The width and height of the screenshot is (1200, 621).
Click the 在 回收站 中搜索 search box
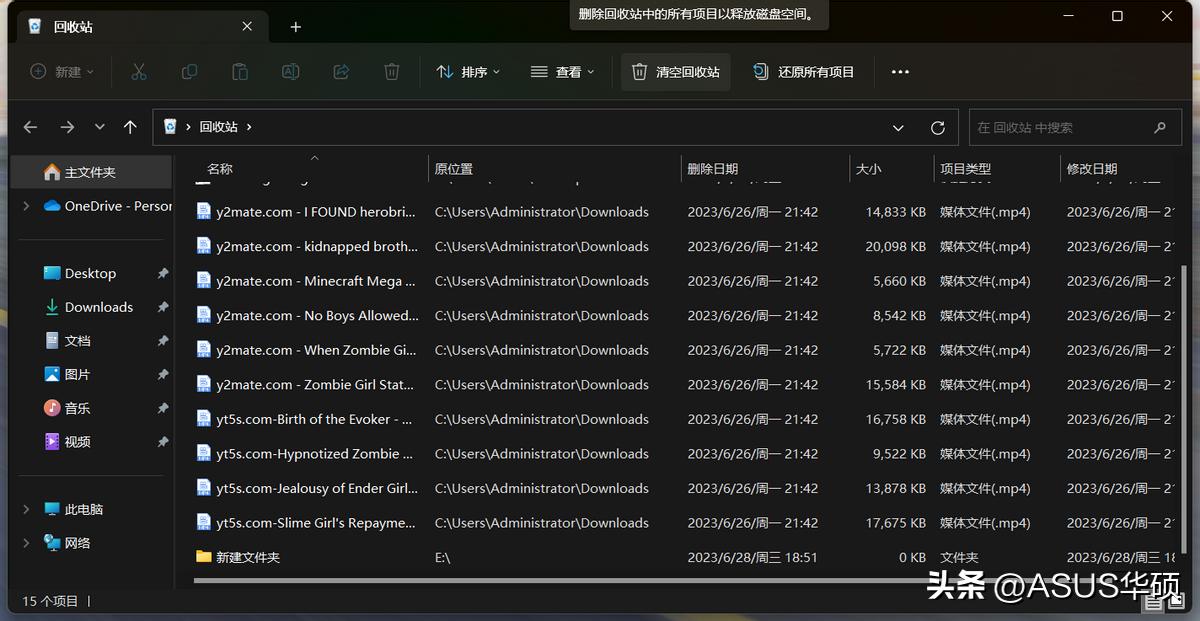pyautogui.click(x=1060, y=128)
